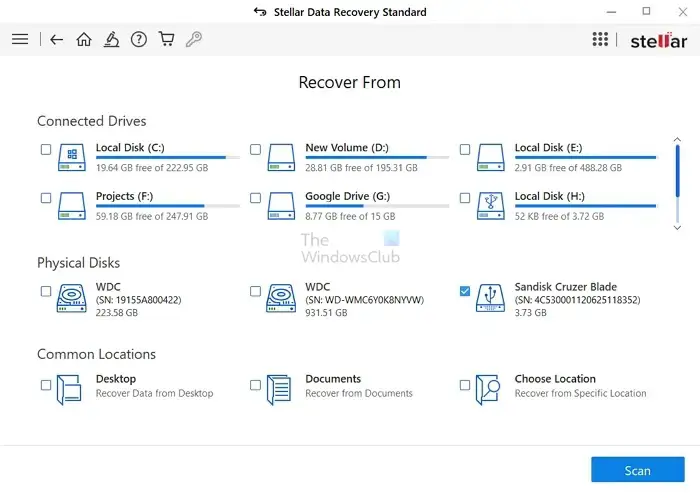Go to the Home screen icon
The image size is (700, 493).
pyautogui.click(x=84, y=39)
